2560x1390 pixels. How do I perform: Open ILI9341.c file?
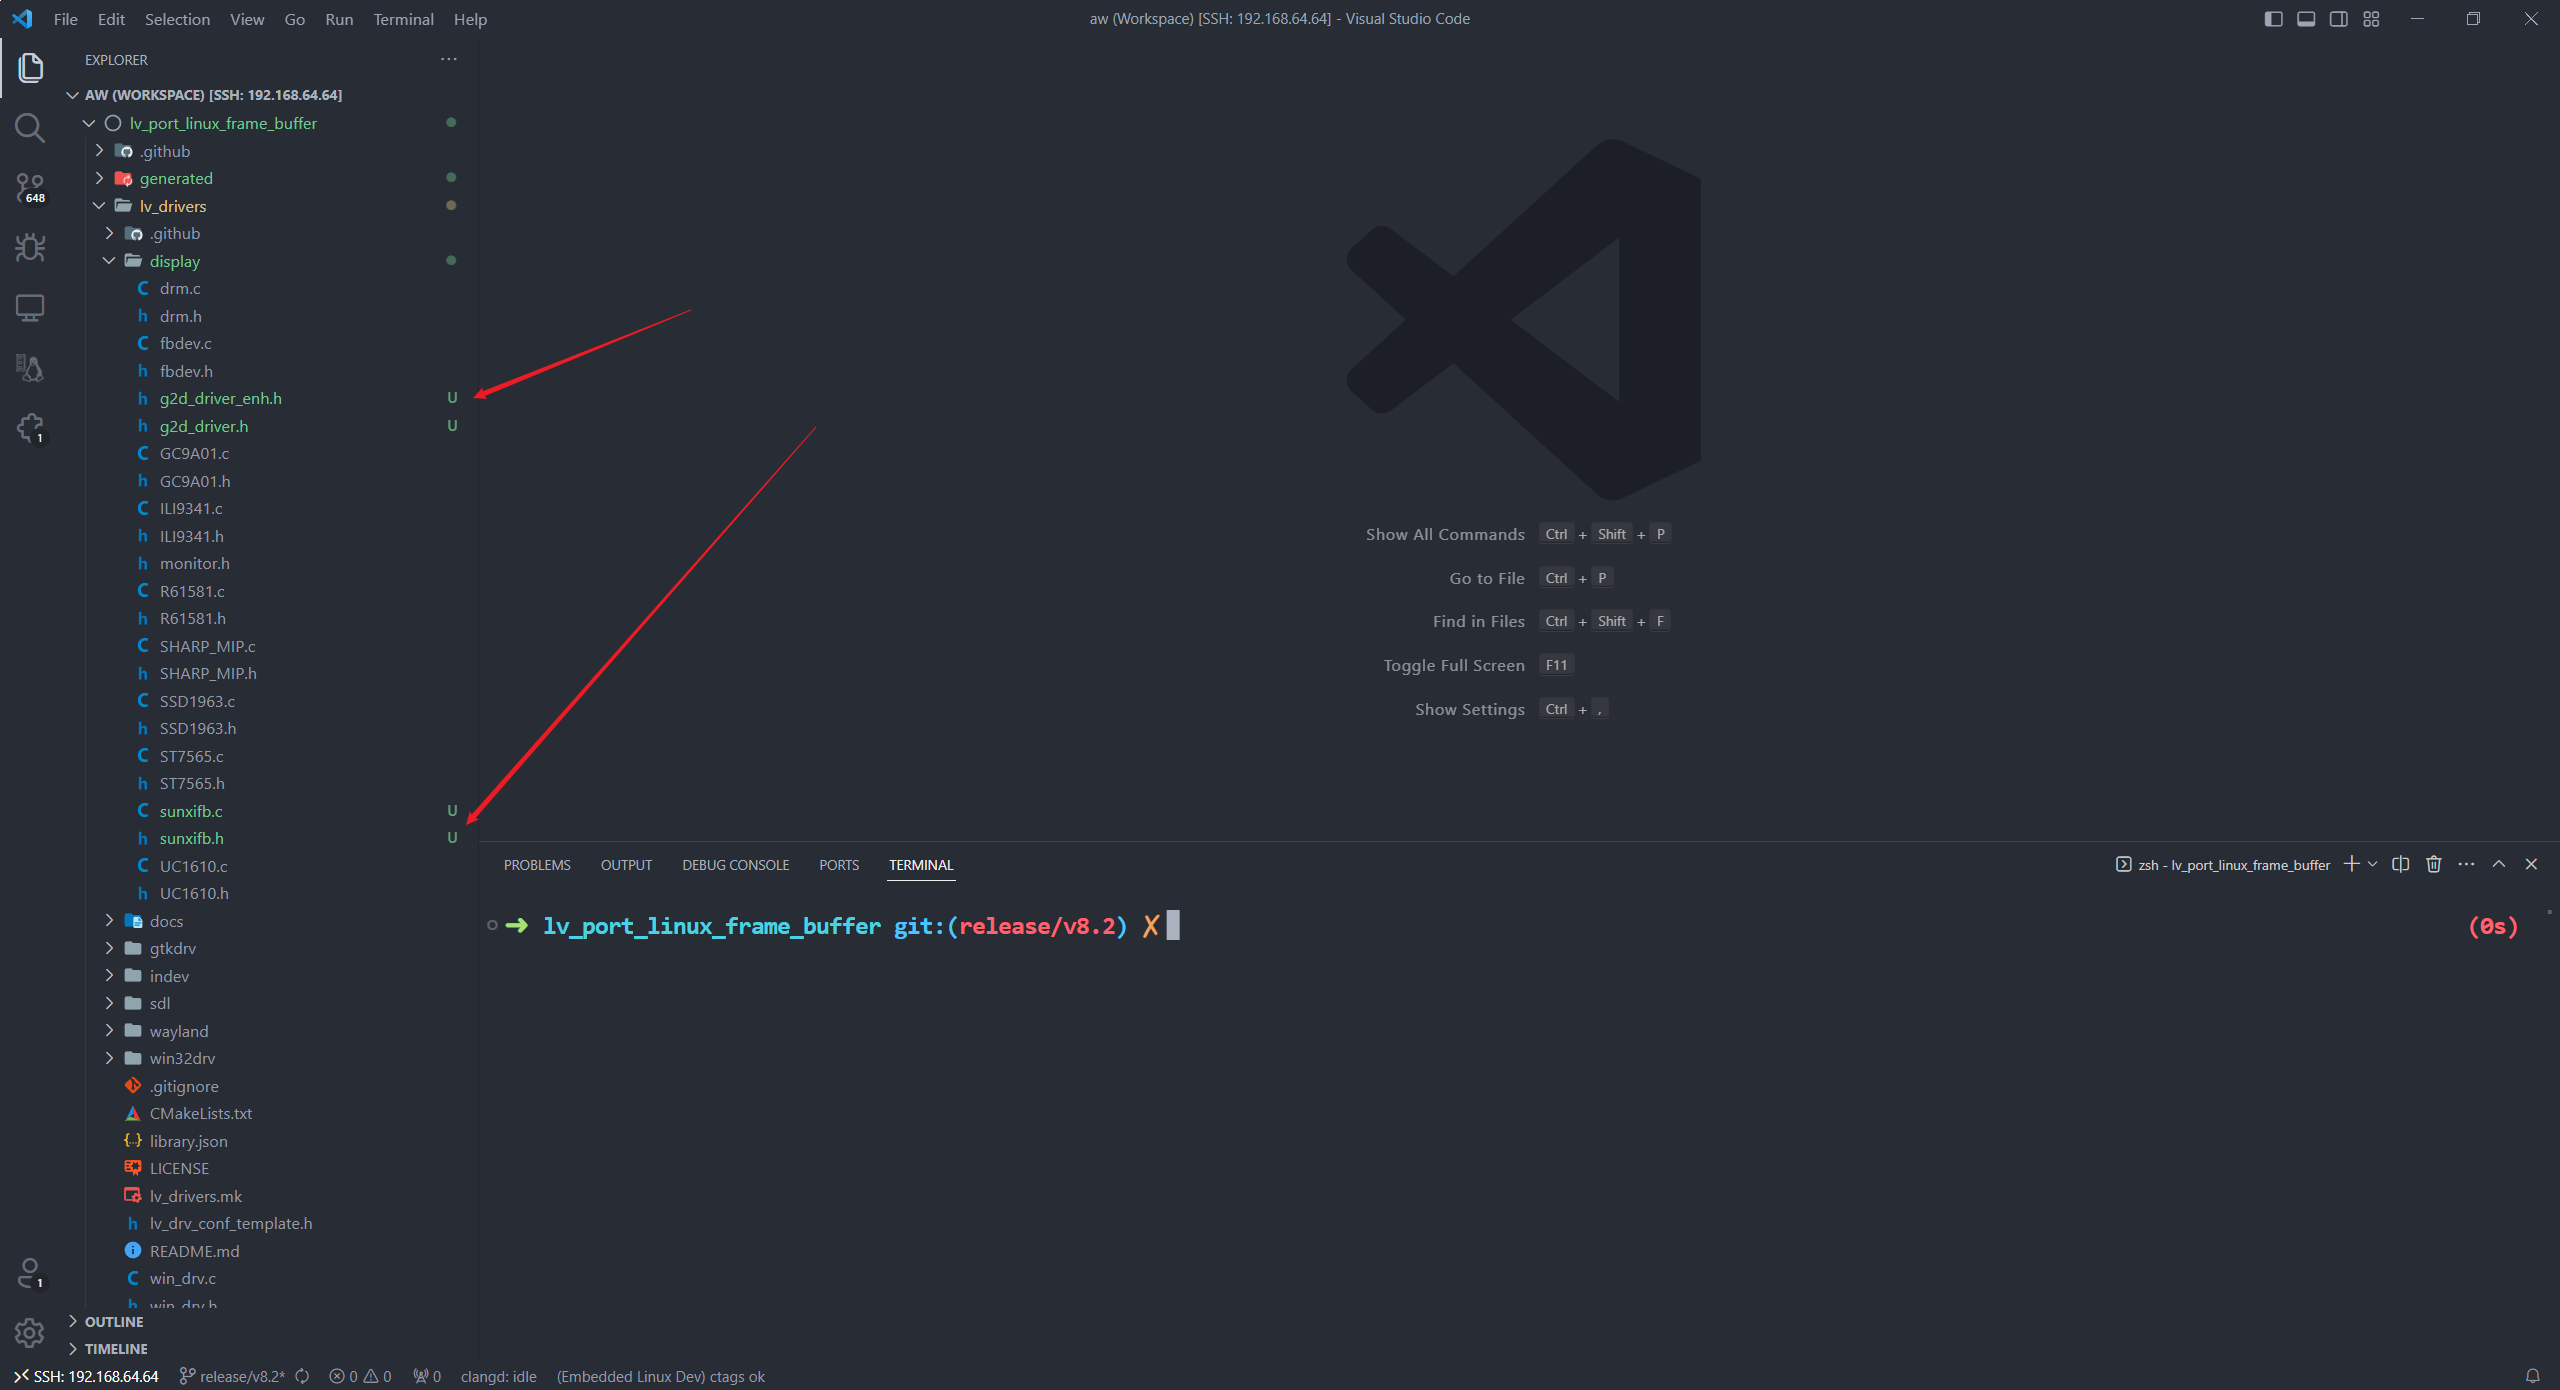(191, 508)
